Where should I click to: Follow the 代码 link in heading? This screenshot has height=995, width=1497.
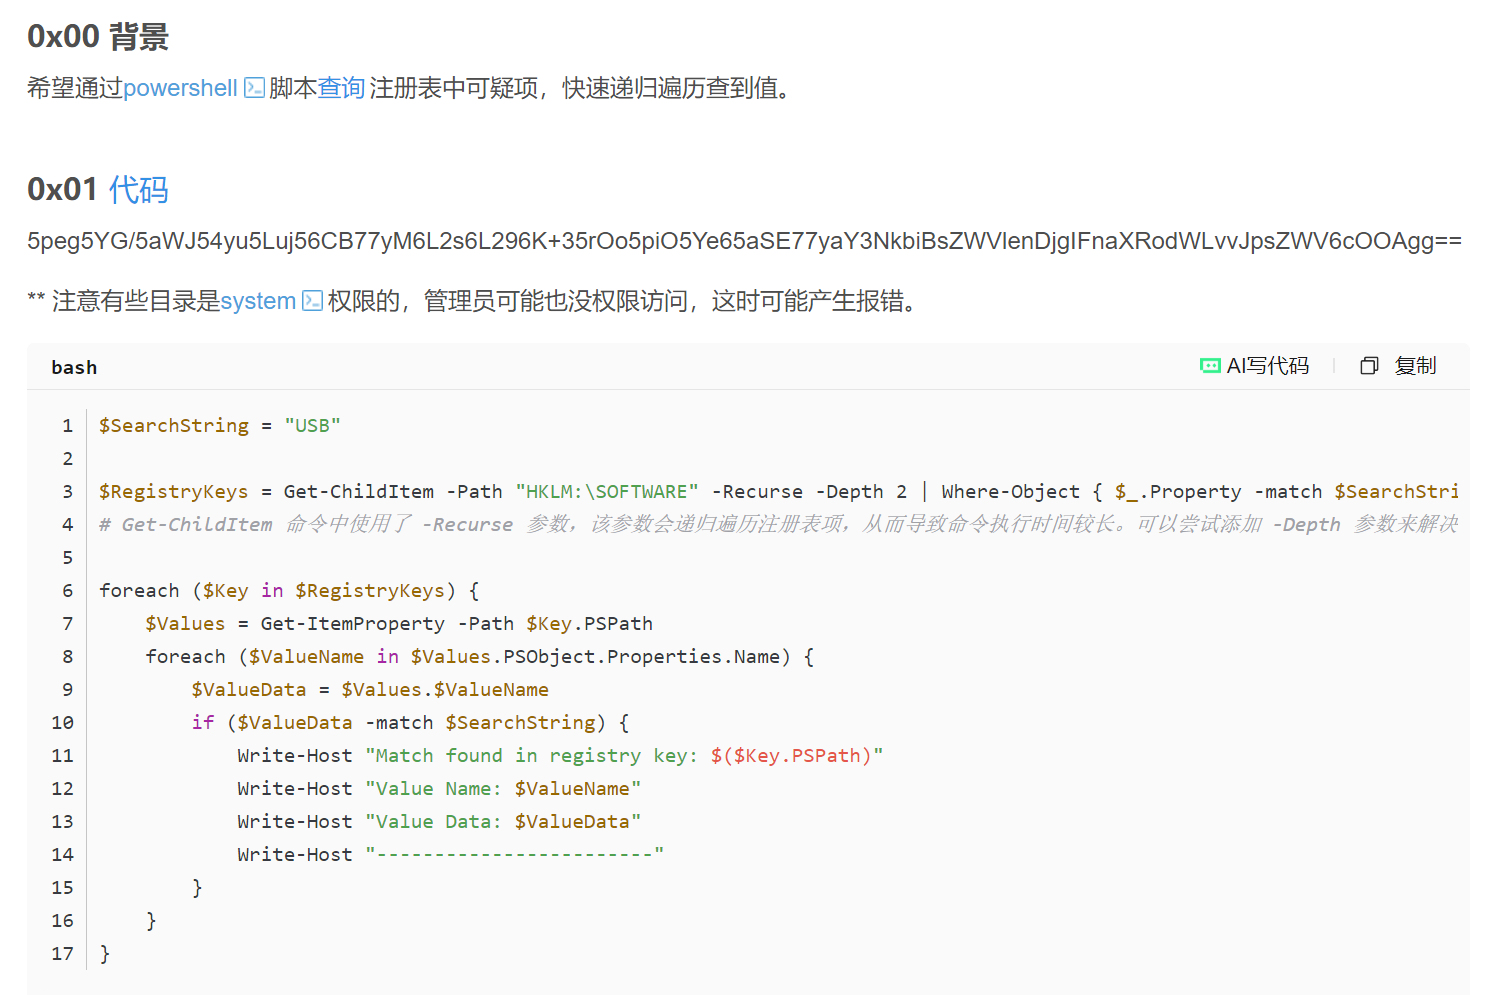tap(138, 189)
